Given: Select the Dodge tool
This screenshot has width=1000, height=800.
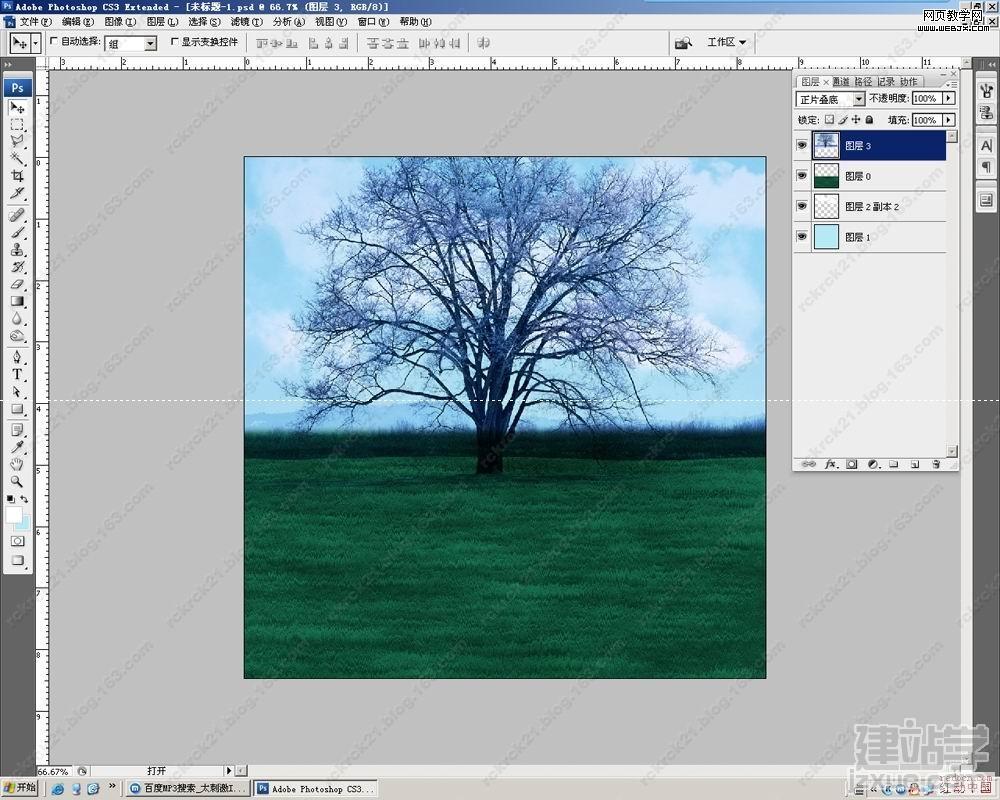Looking at the screenshot, I should point(17,336).
